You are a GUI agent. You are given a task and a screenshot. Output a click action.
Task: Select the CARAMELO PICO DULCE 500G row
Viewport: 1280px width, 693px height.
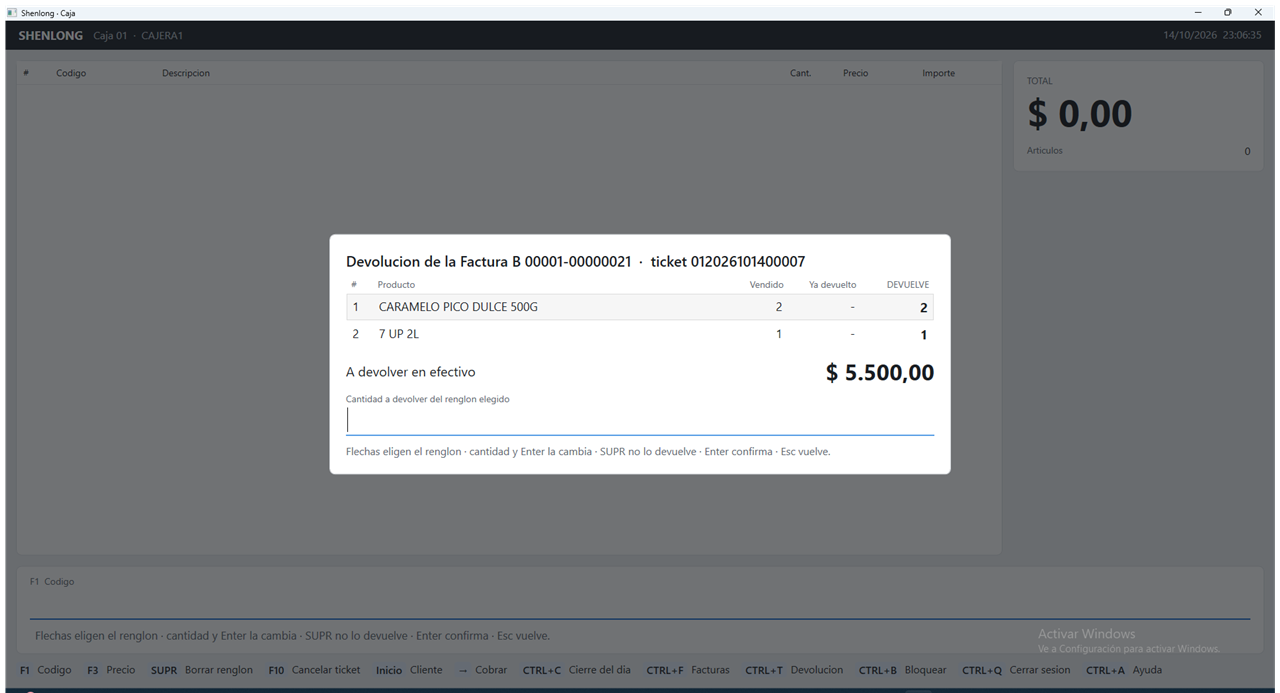pyautogui.click(x=640, y=307)
